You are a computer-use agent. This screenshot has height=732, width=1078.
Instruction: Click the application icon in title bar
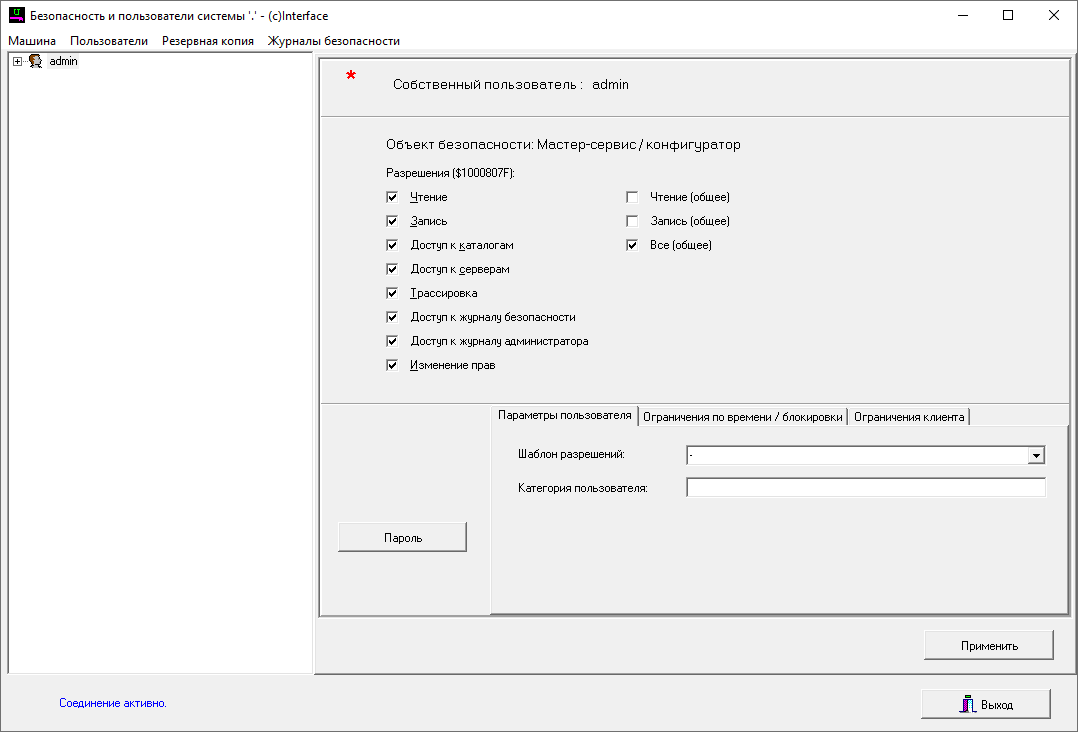tap(16, 16)
